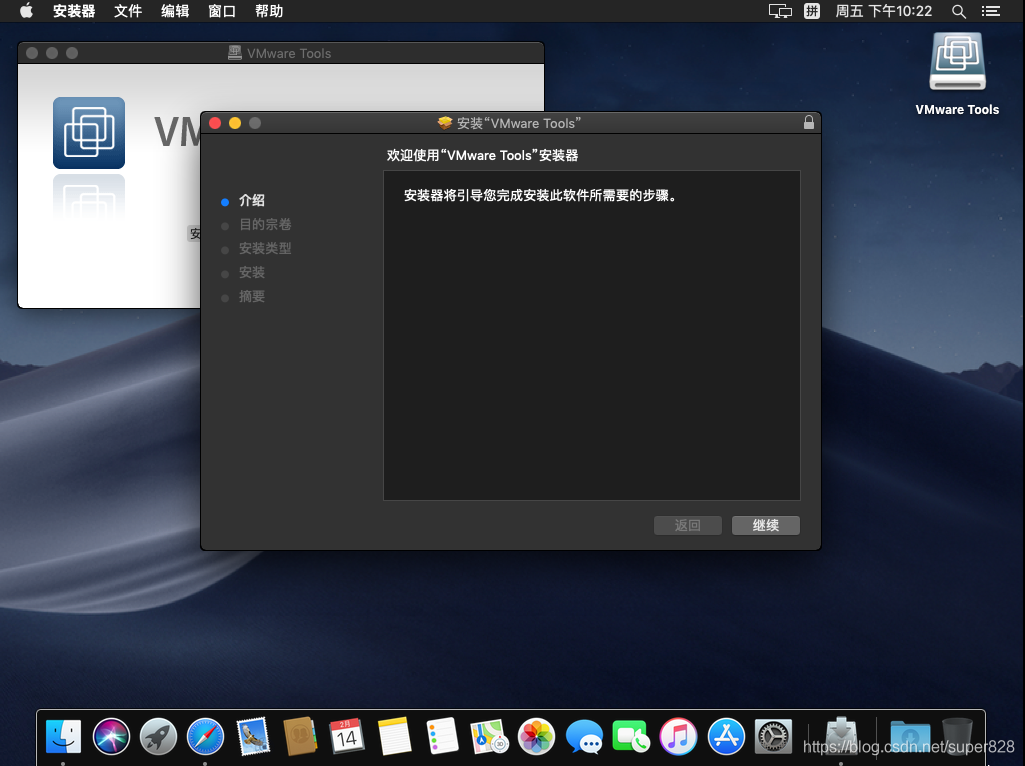Image resolution: width=1025 pixels, height=766 pixels.
Task: Open Safari from the Dock
Action: pos(205,737)
